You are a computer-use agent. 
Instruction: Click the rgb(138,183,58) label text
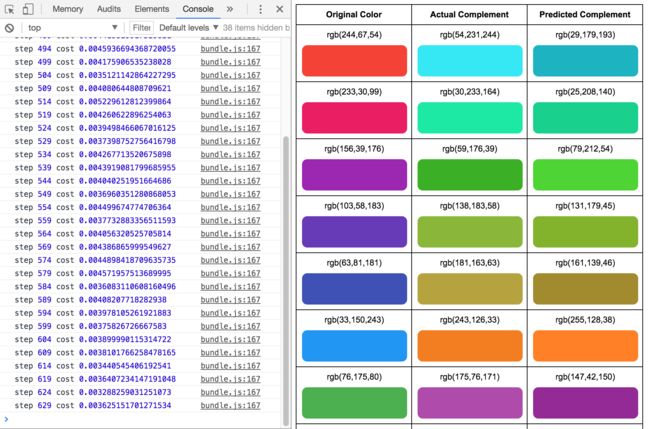coord(469,206)
